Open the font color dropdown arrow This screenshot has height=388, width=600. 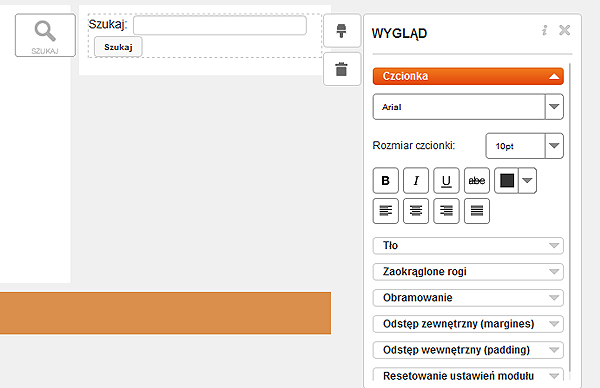(x=527, y=181)
